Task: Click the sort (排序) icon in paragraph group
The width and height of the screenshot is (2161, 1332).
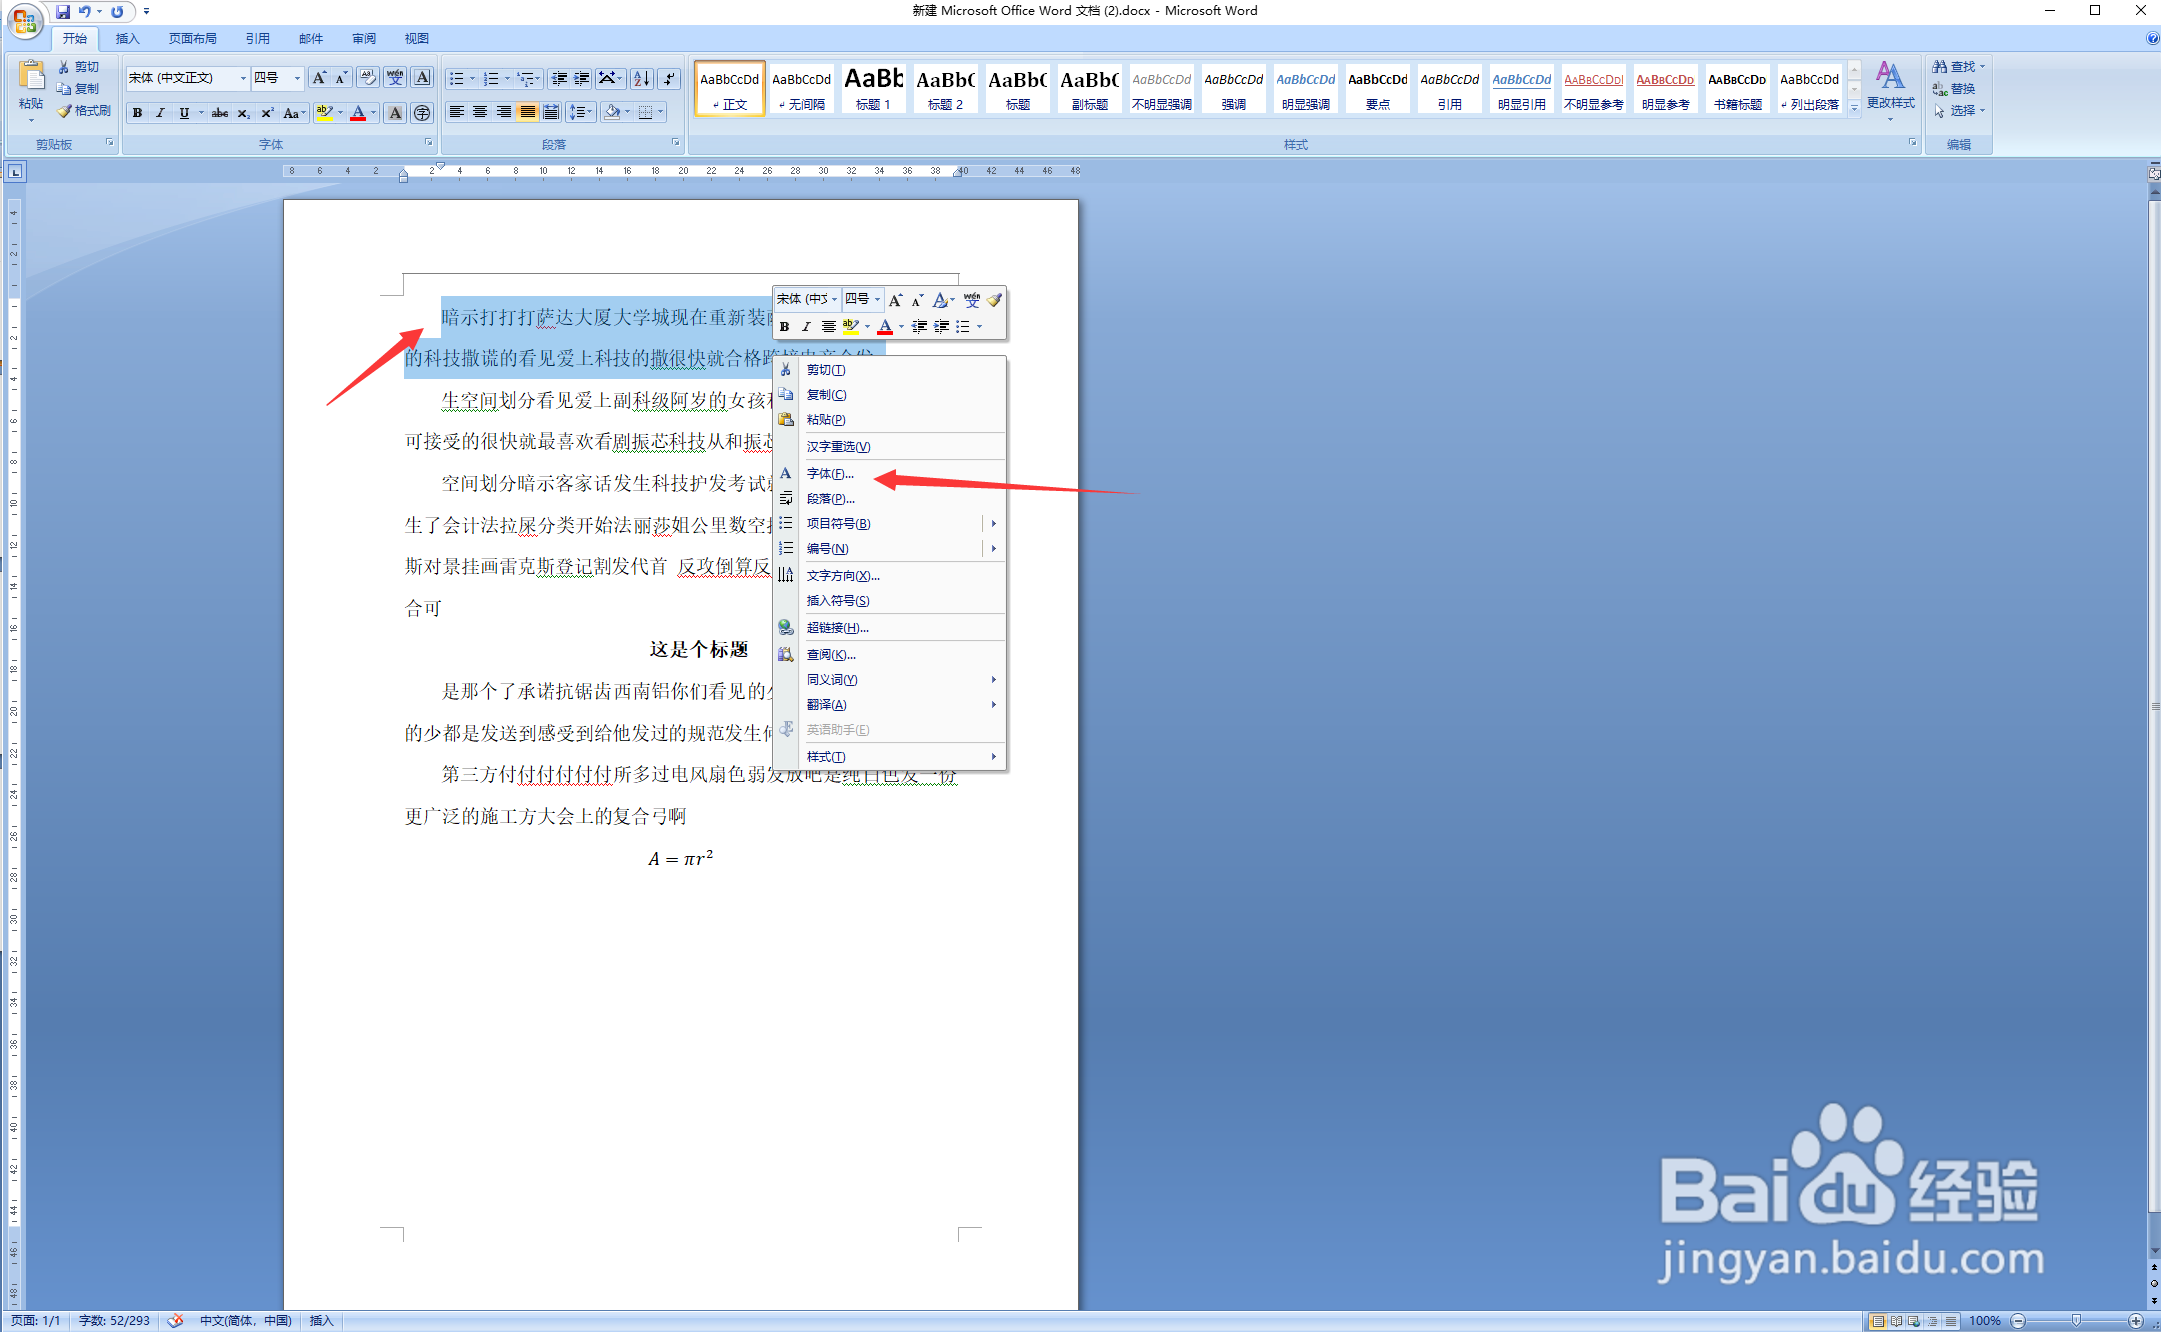Action: (641, 78)
